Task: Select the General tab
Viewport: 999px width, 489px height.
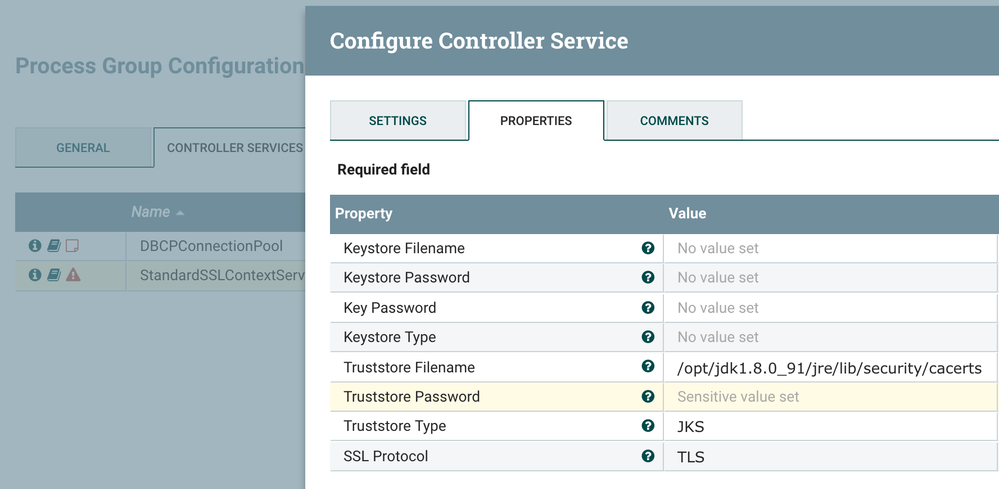Action: pyautogui.click(x=83, y=148)
